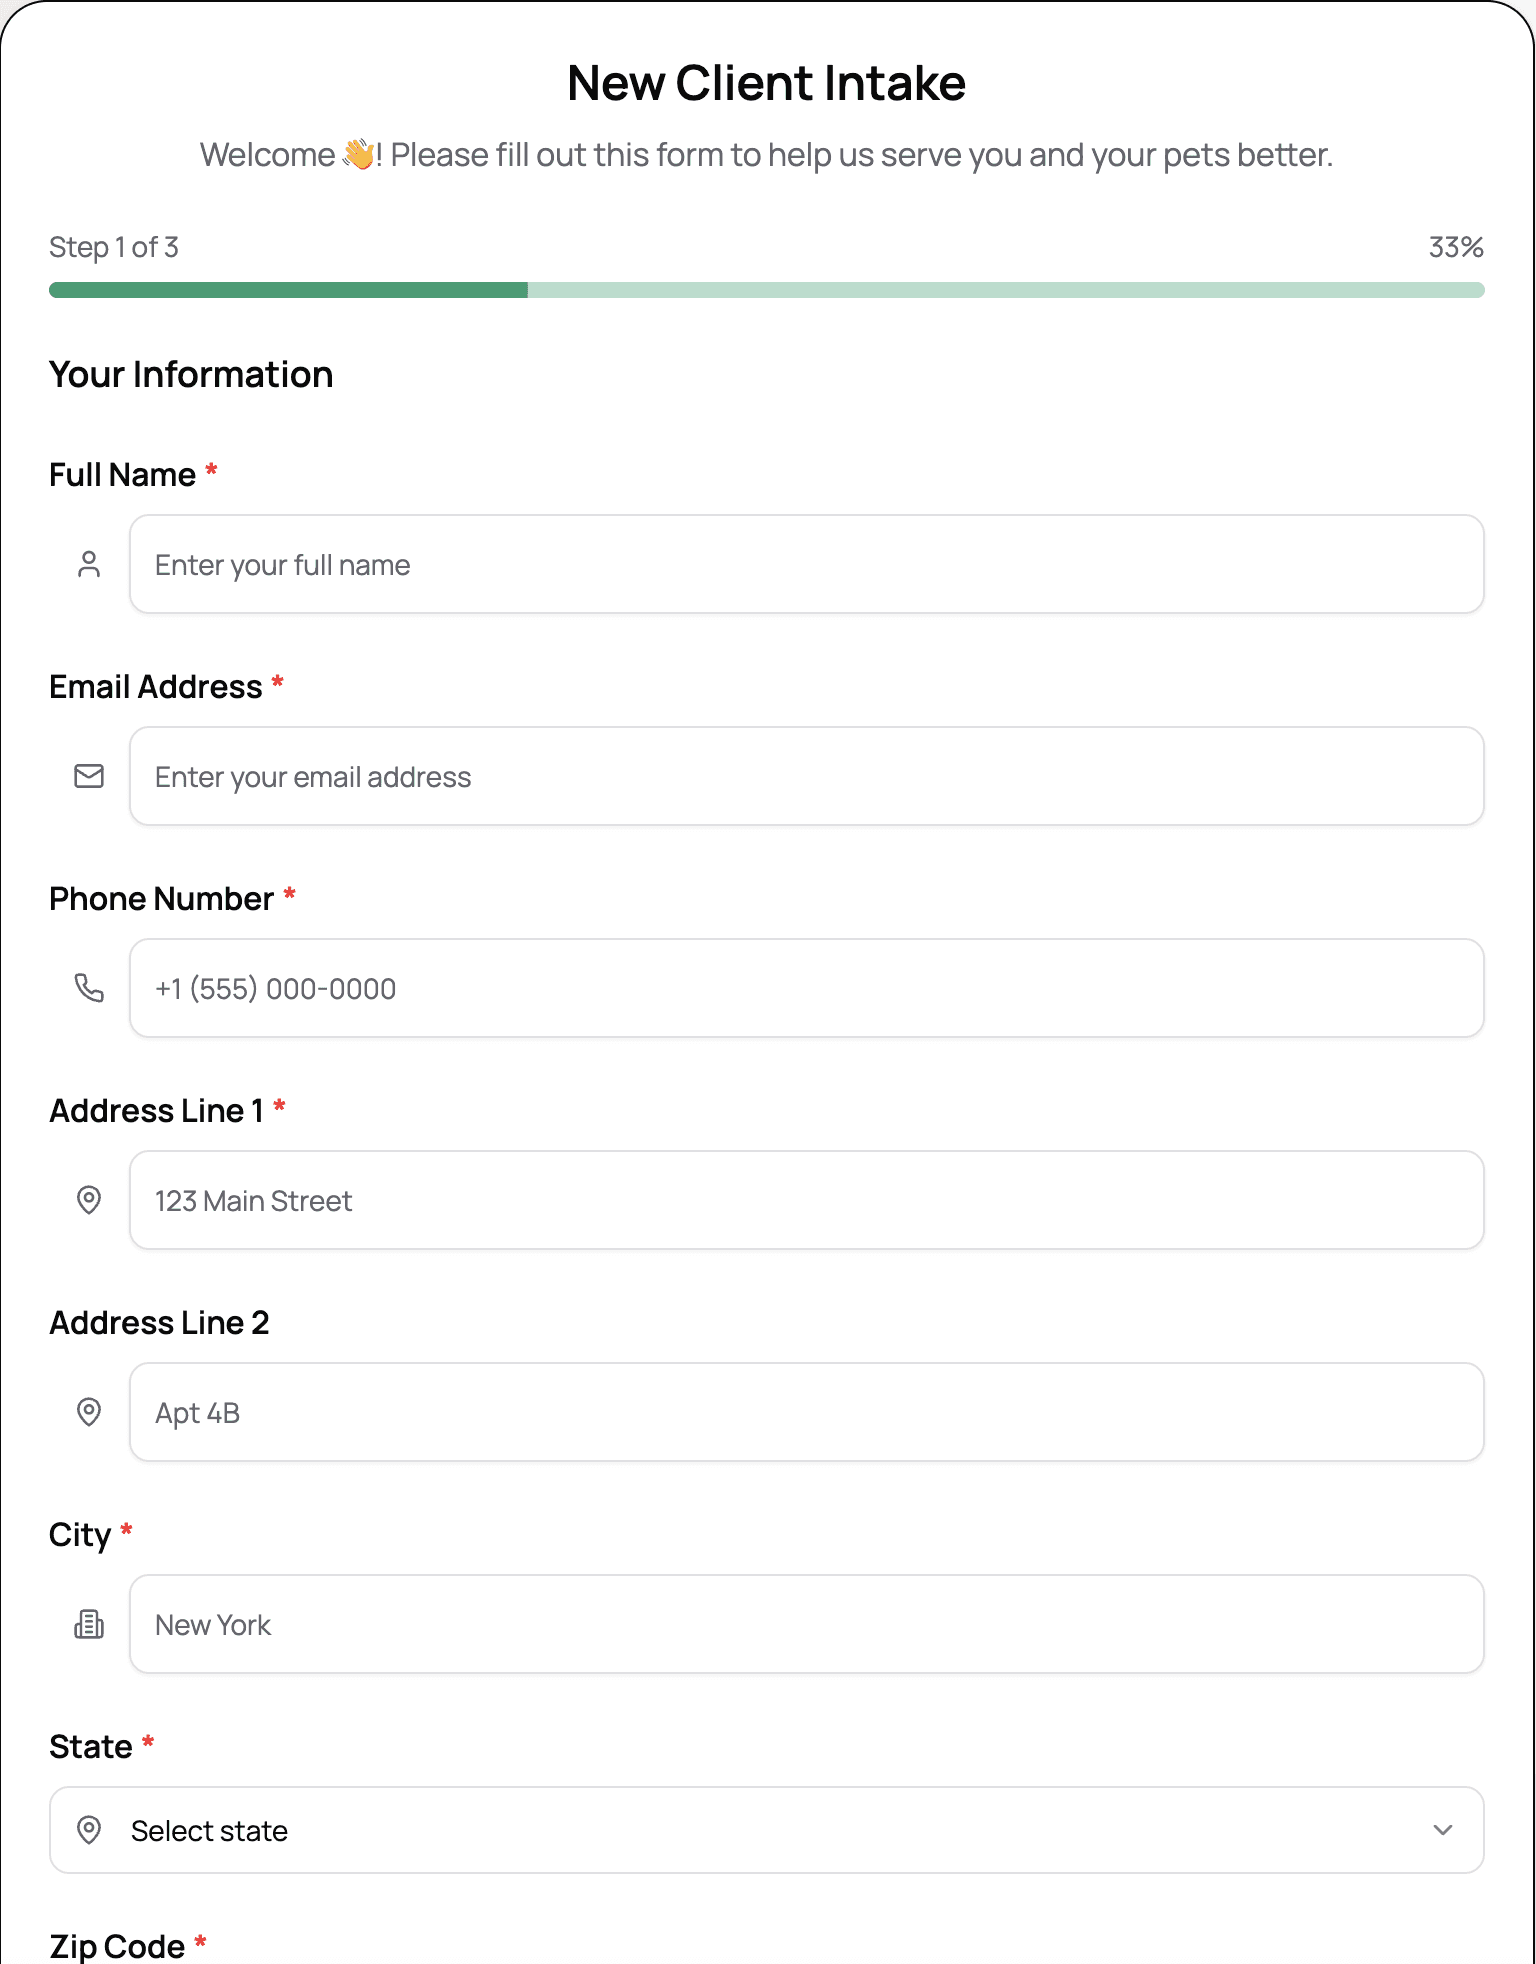The height and width of the screenshot is (1964, 1536).
Task: Click the Apt 4B address line field
Action: 806,1412
